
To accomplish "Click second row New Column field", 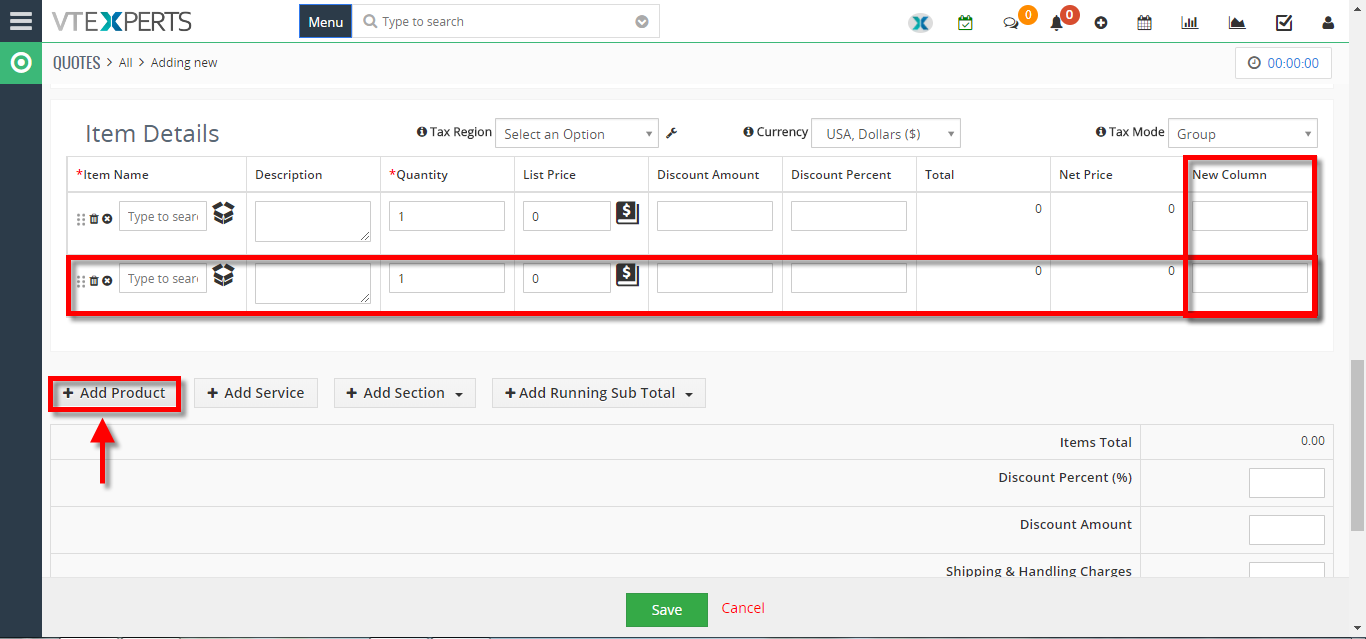I will [x=1250, y=278].
